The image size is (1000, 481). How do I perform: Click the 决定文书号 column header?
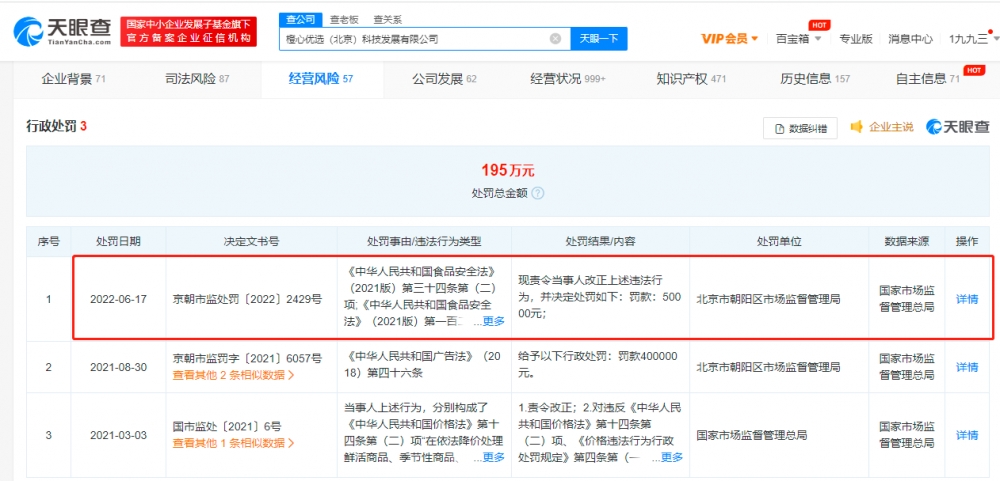point(251,242)
